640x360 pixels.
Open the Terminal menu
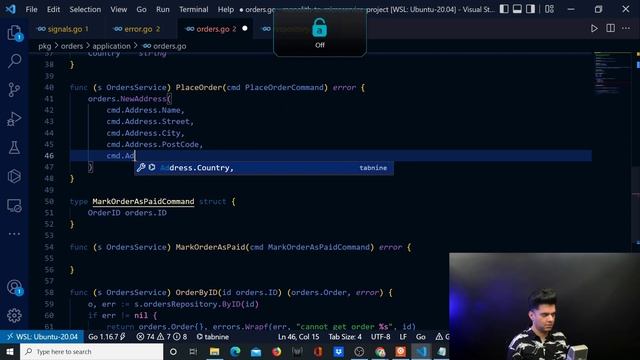coord(193,9)
